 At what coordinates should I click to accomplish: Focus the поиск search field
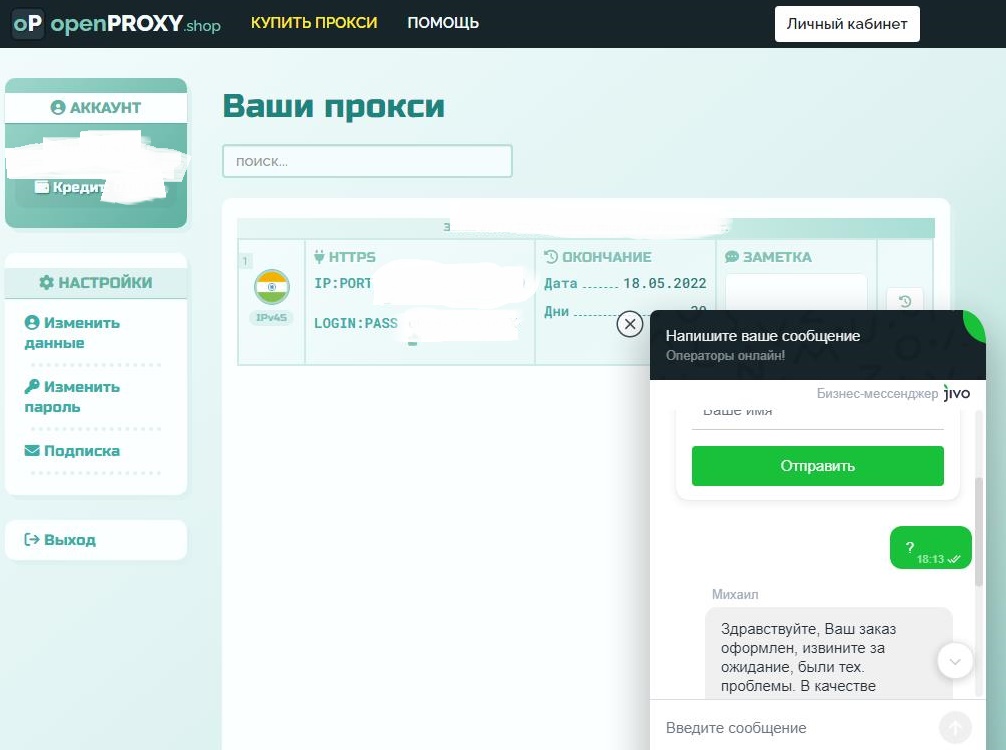coord(367,161)
